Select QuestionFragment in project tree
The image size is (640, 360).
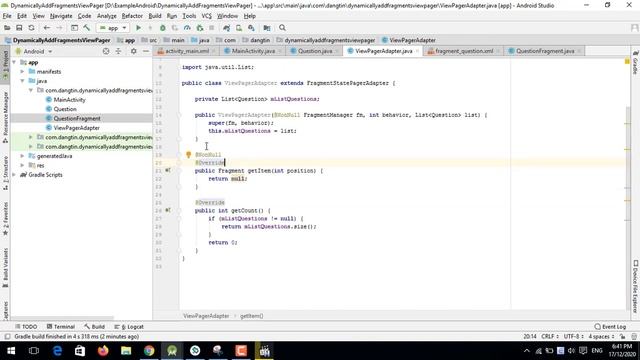coord(77,118)
